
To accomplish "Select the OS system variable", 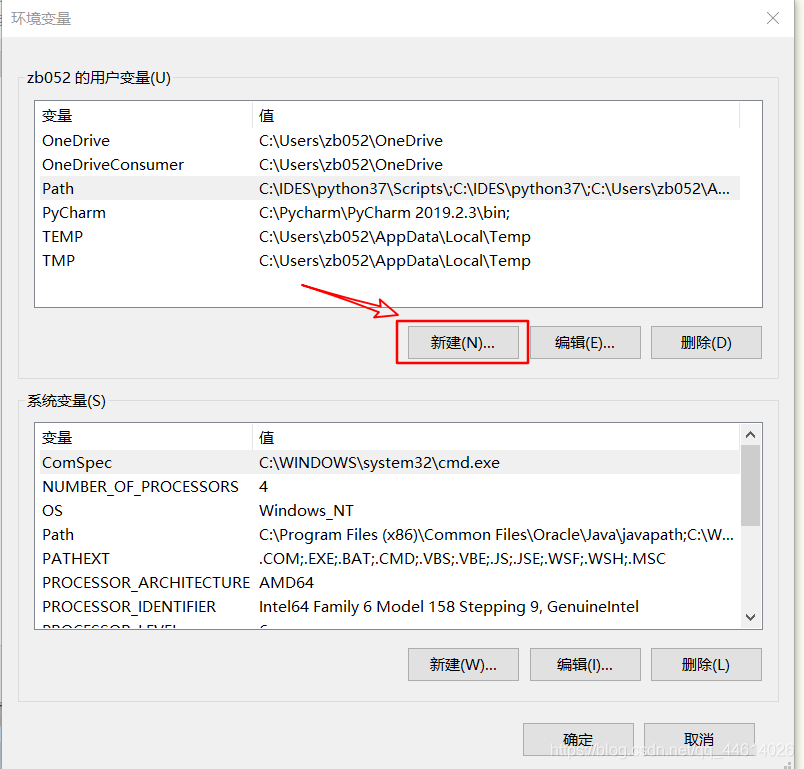I will pyautogui.click(x=390, y=511).
